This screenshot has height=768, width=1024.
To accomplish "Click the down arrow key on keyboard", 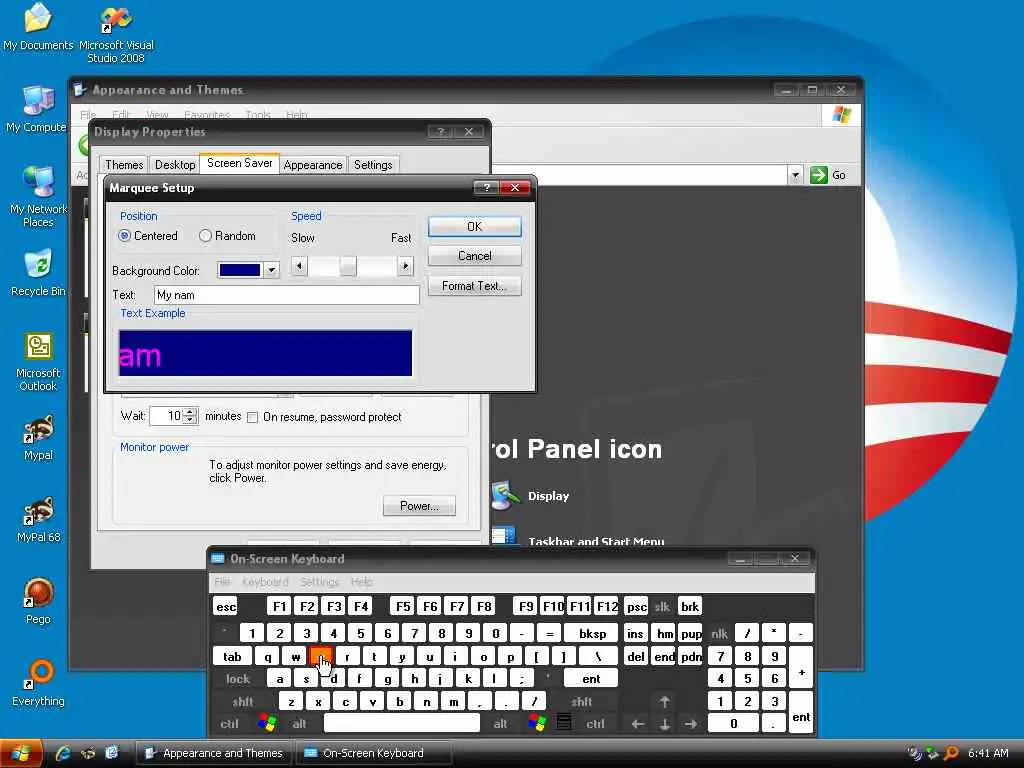I will click(x=664, y=724).
